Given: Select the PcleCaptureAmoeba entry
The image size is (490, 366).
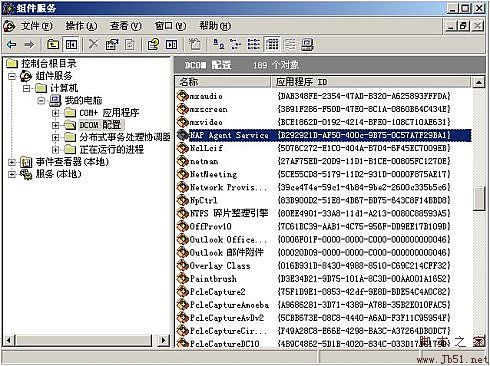Looking at the screenshot, I should point(229,305).
